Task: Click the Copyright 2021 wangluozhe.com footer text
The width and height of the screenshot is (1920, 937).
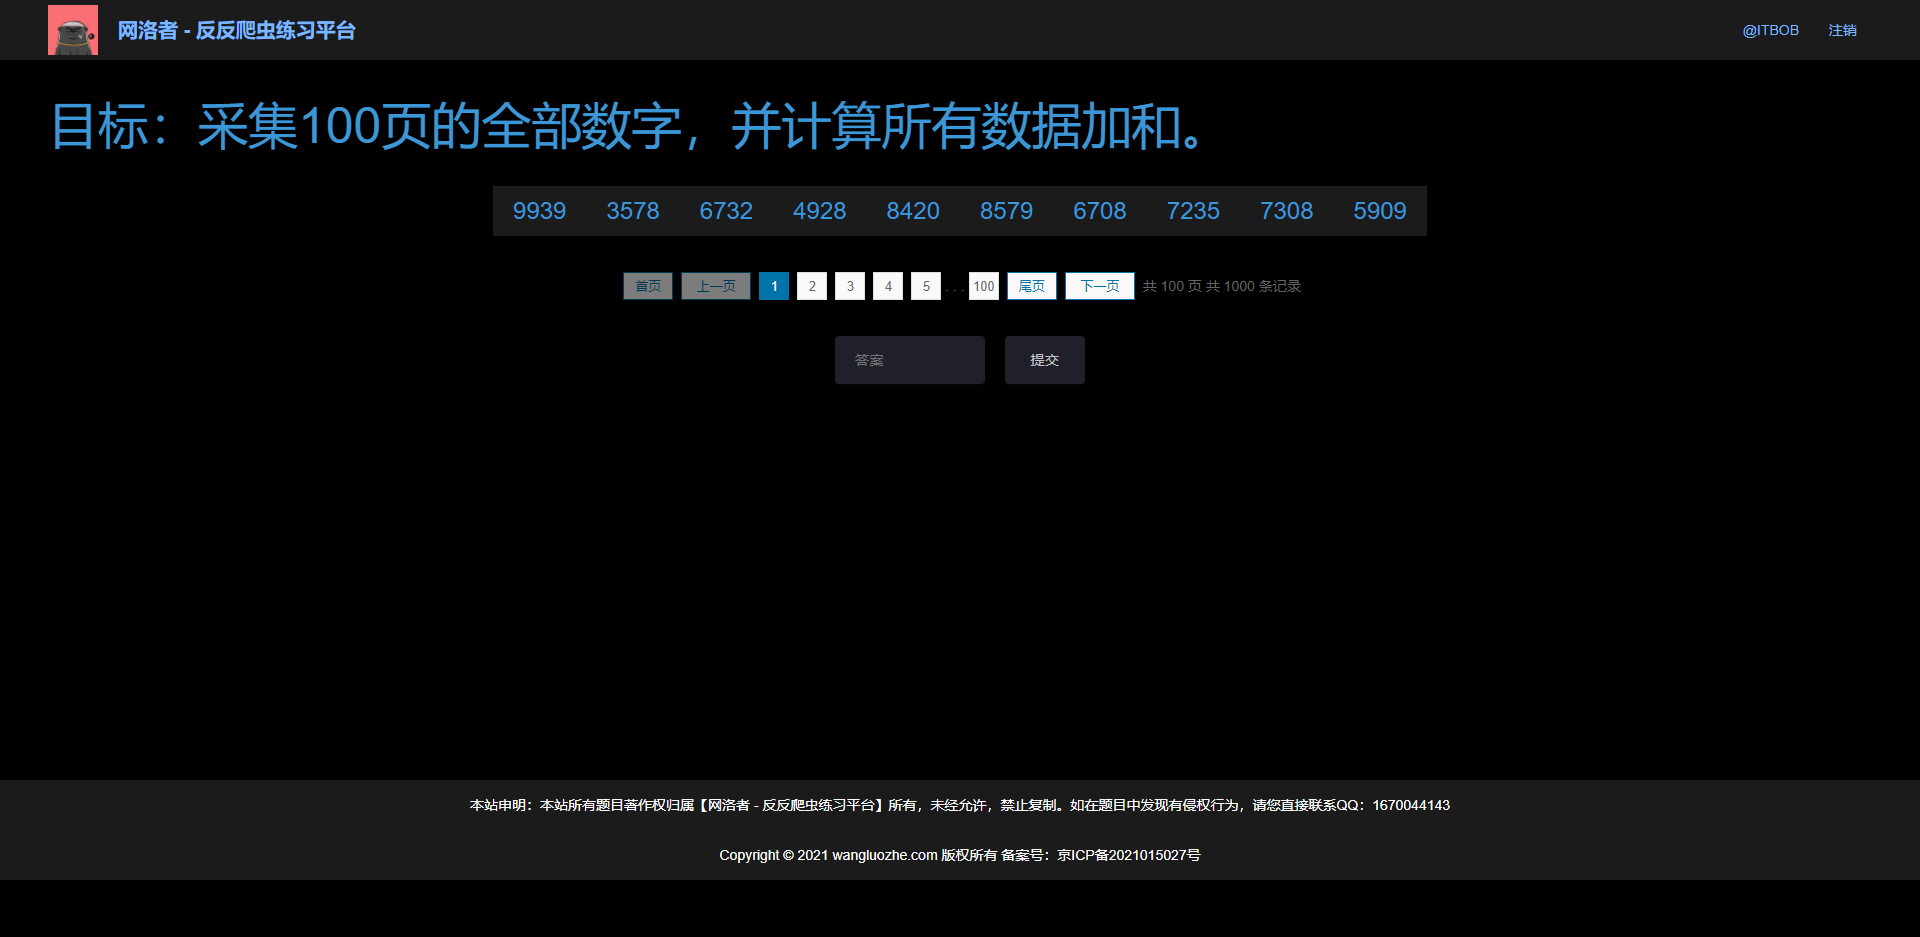Action: pos(960,855)
